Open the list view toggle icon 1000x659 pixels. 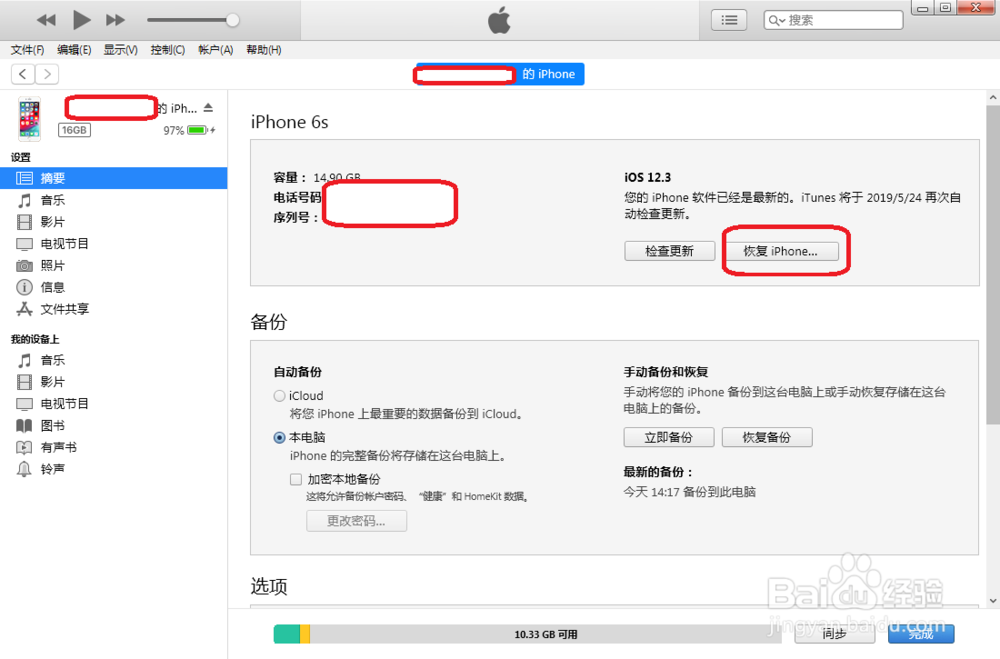pos(729,20)
